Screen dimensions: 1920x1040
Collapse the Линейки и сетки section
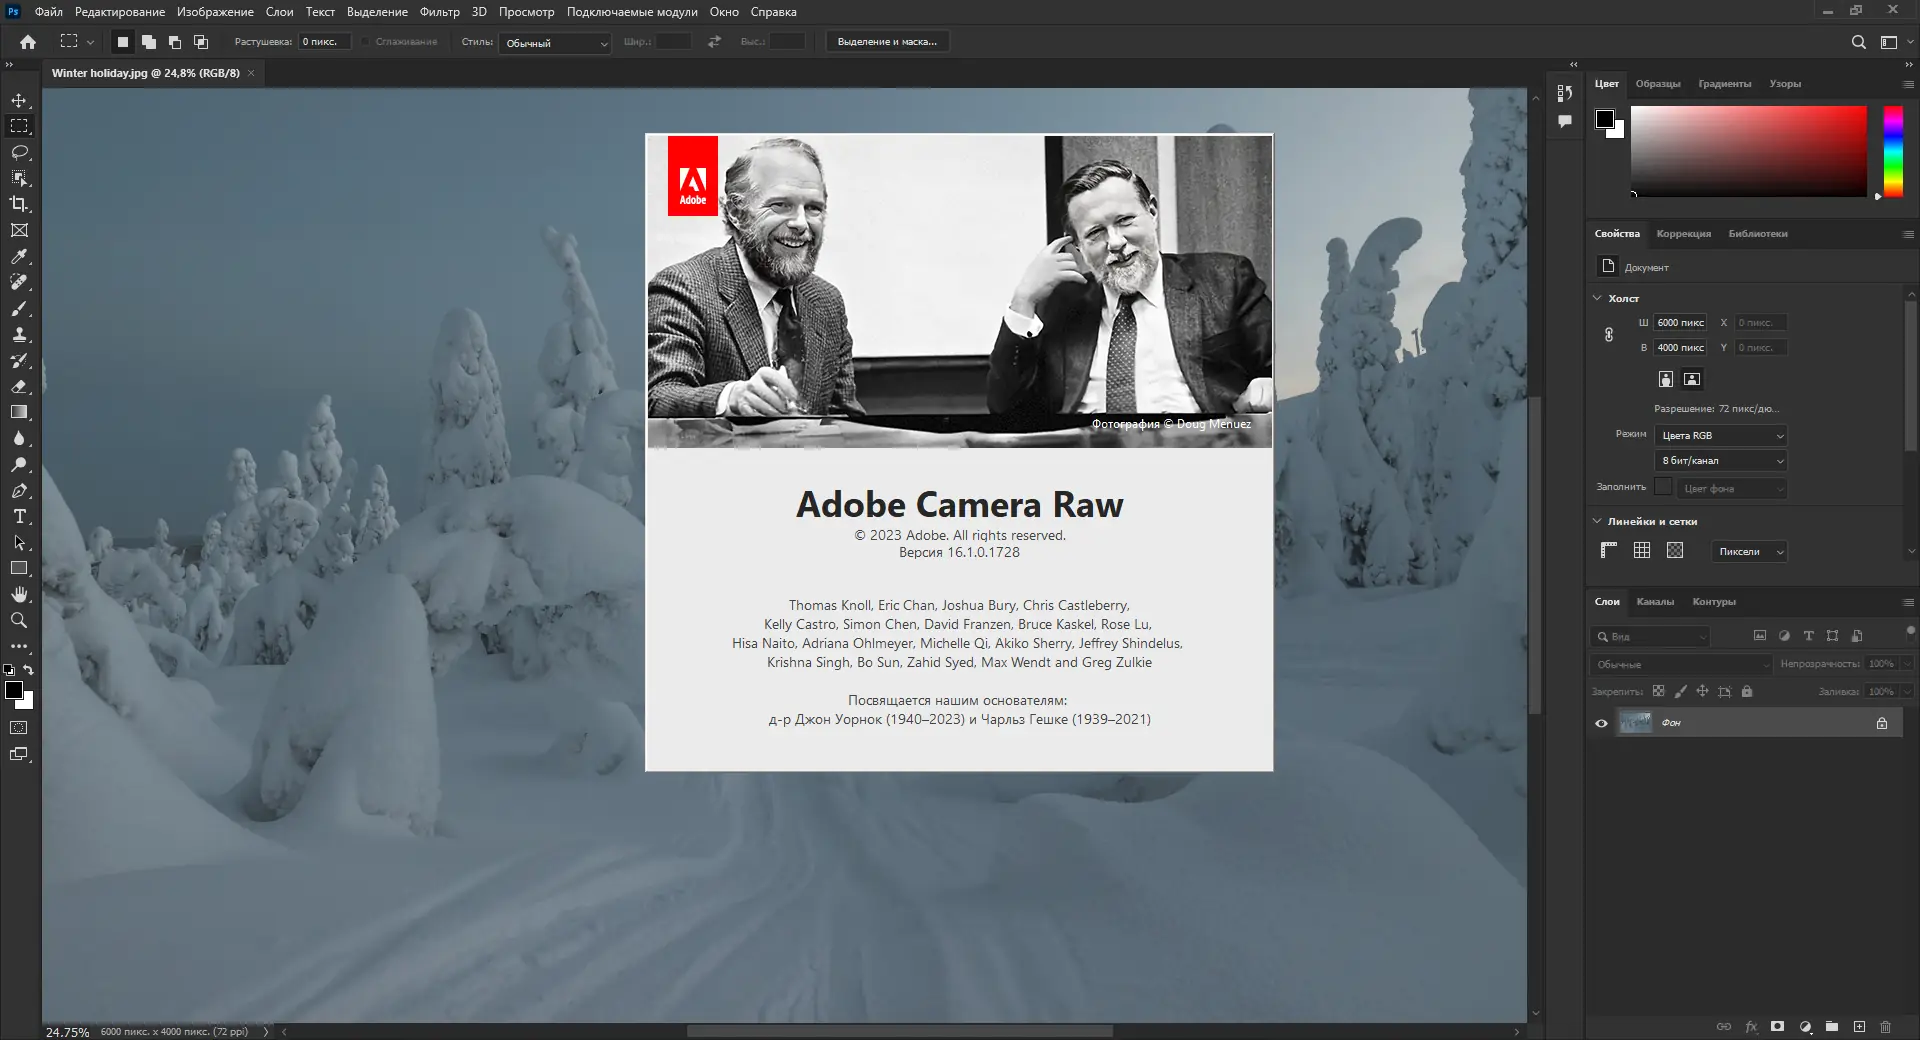click(x=1597, y=521)
